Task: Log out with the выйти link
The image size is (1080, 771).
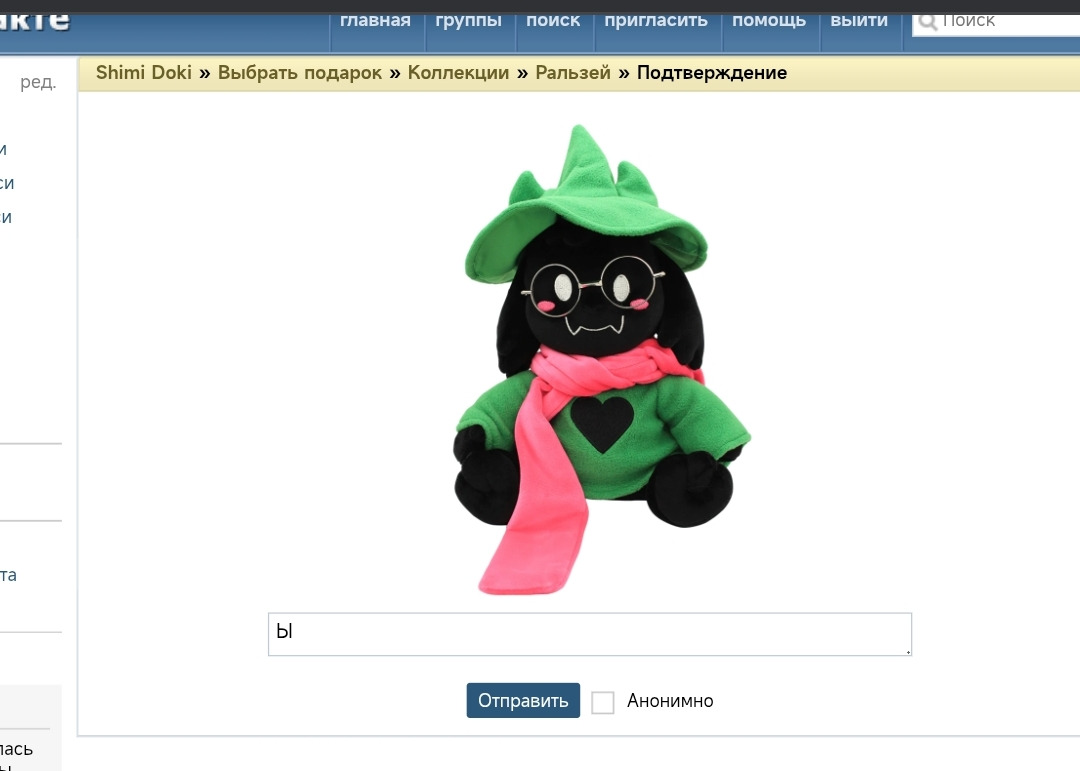Action: [x=859, y=21]
